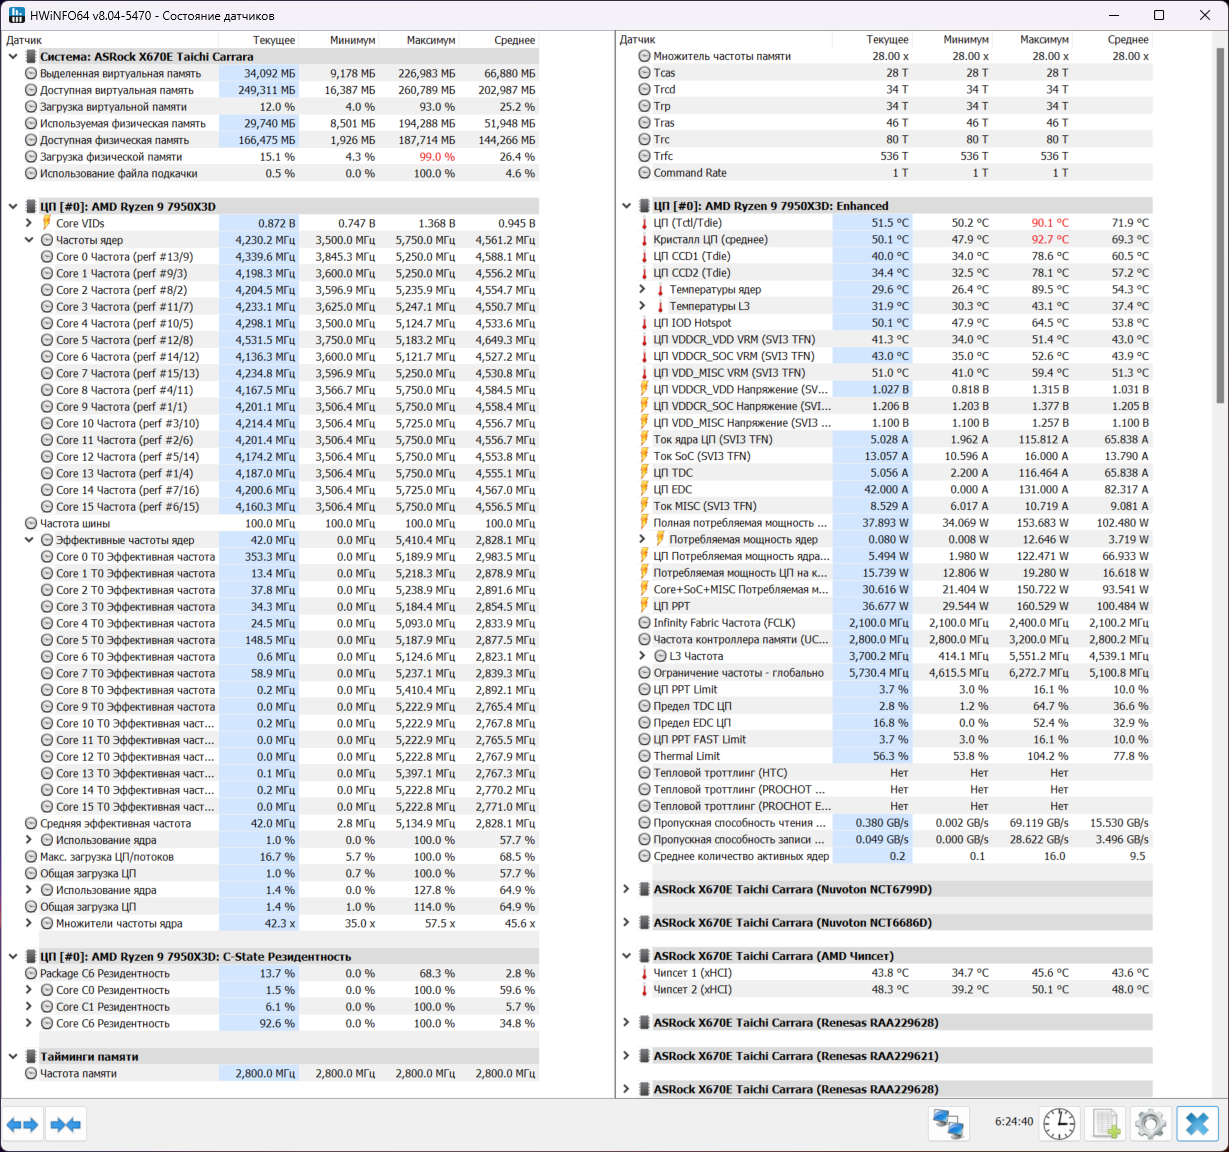
Task: Select the Частота контроллера памяти row
Action: tap(884, 640)
